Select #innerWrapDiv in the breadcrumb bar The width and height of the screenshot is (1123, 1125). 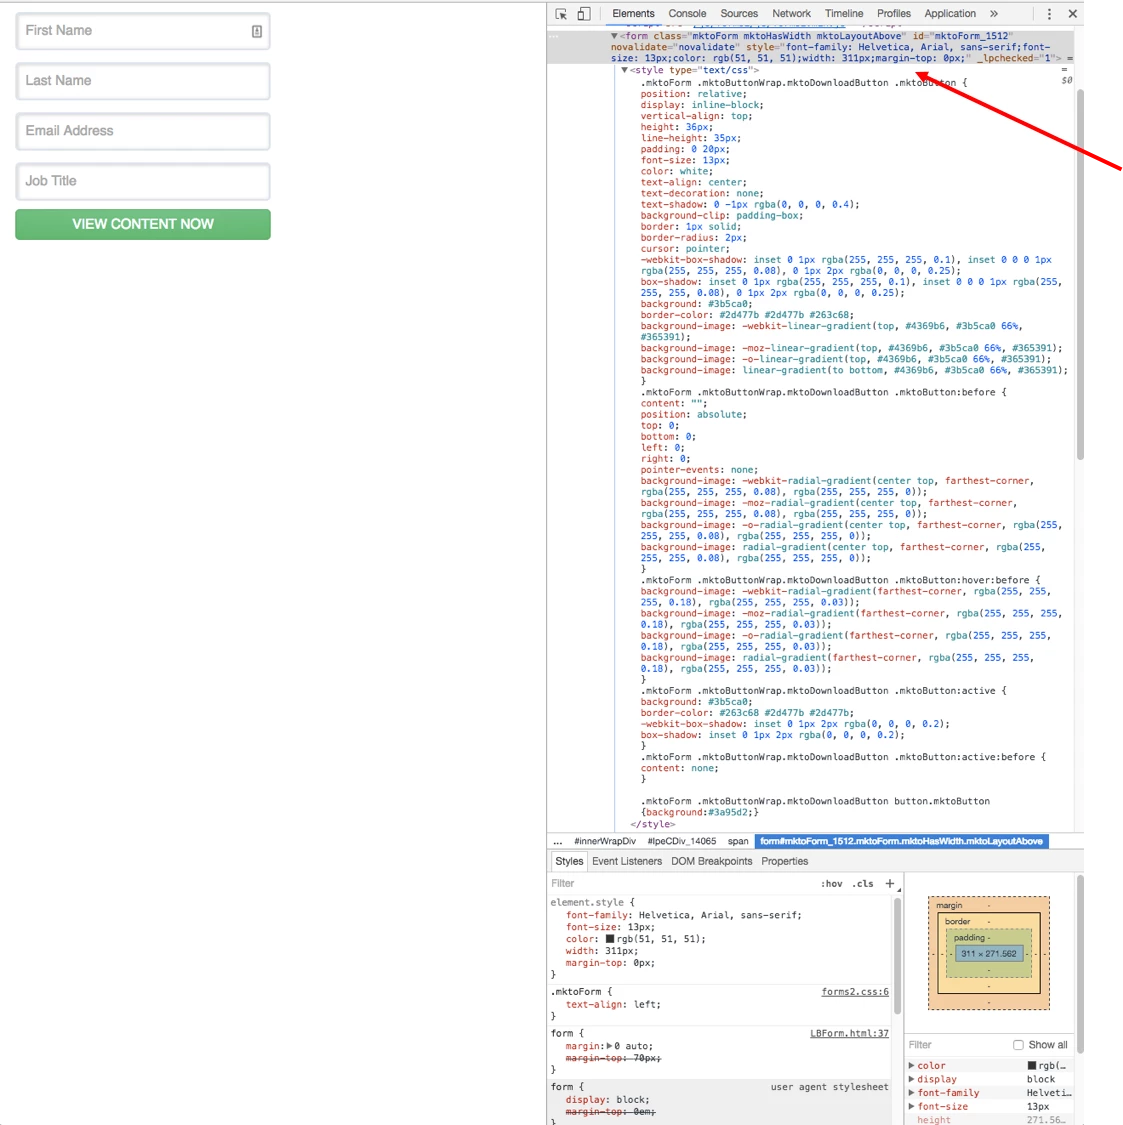coord(605,841)
